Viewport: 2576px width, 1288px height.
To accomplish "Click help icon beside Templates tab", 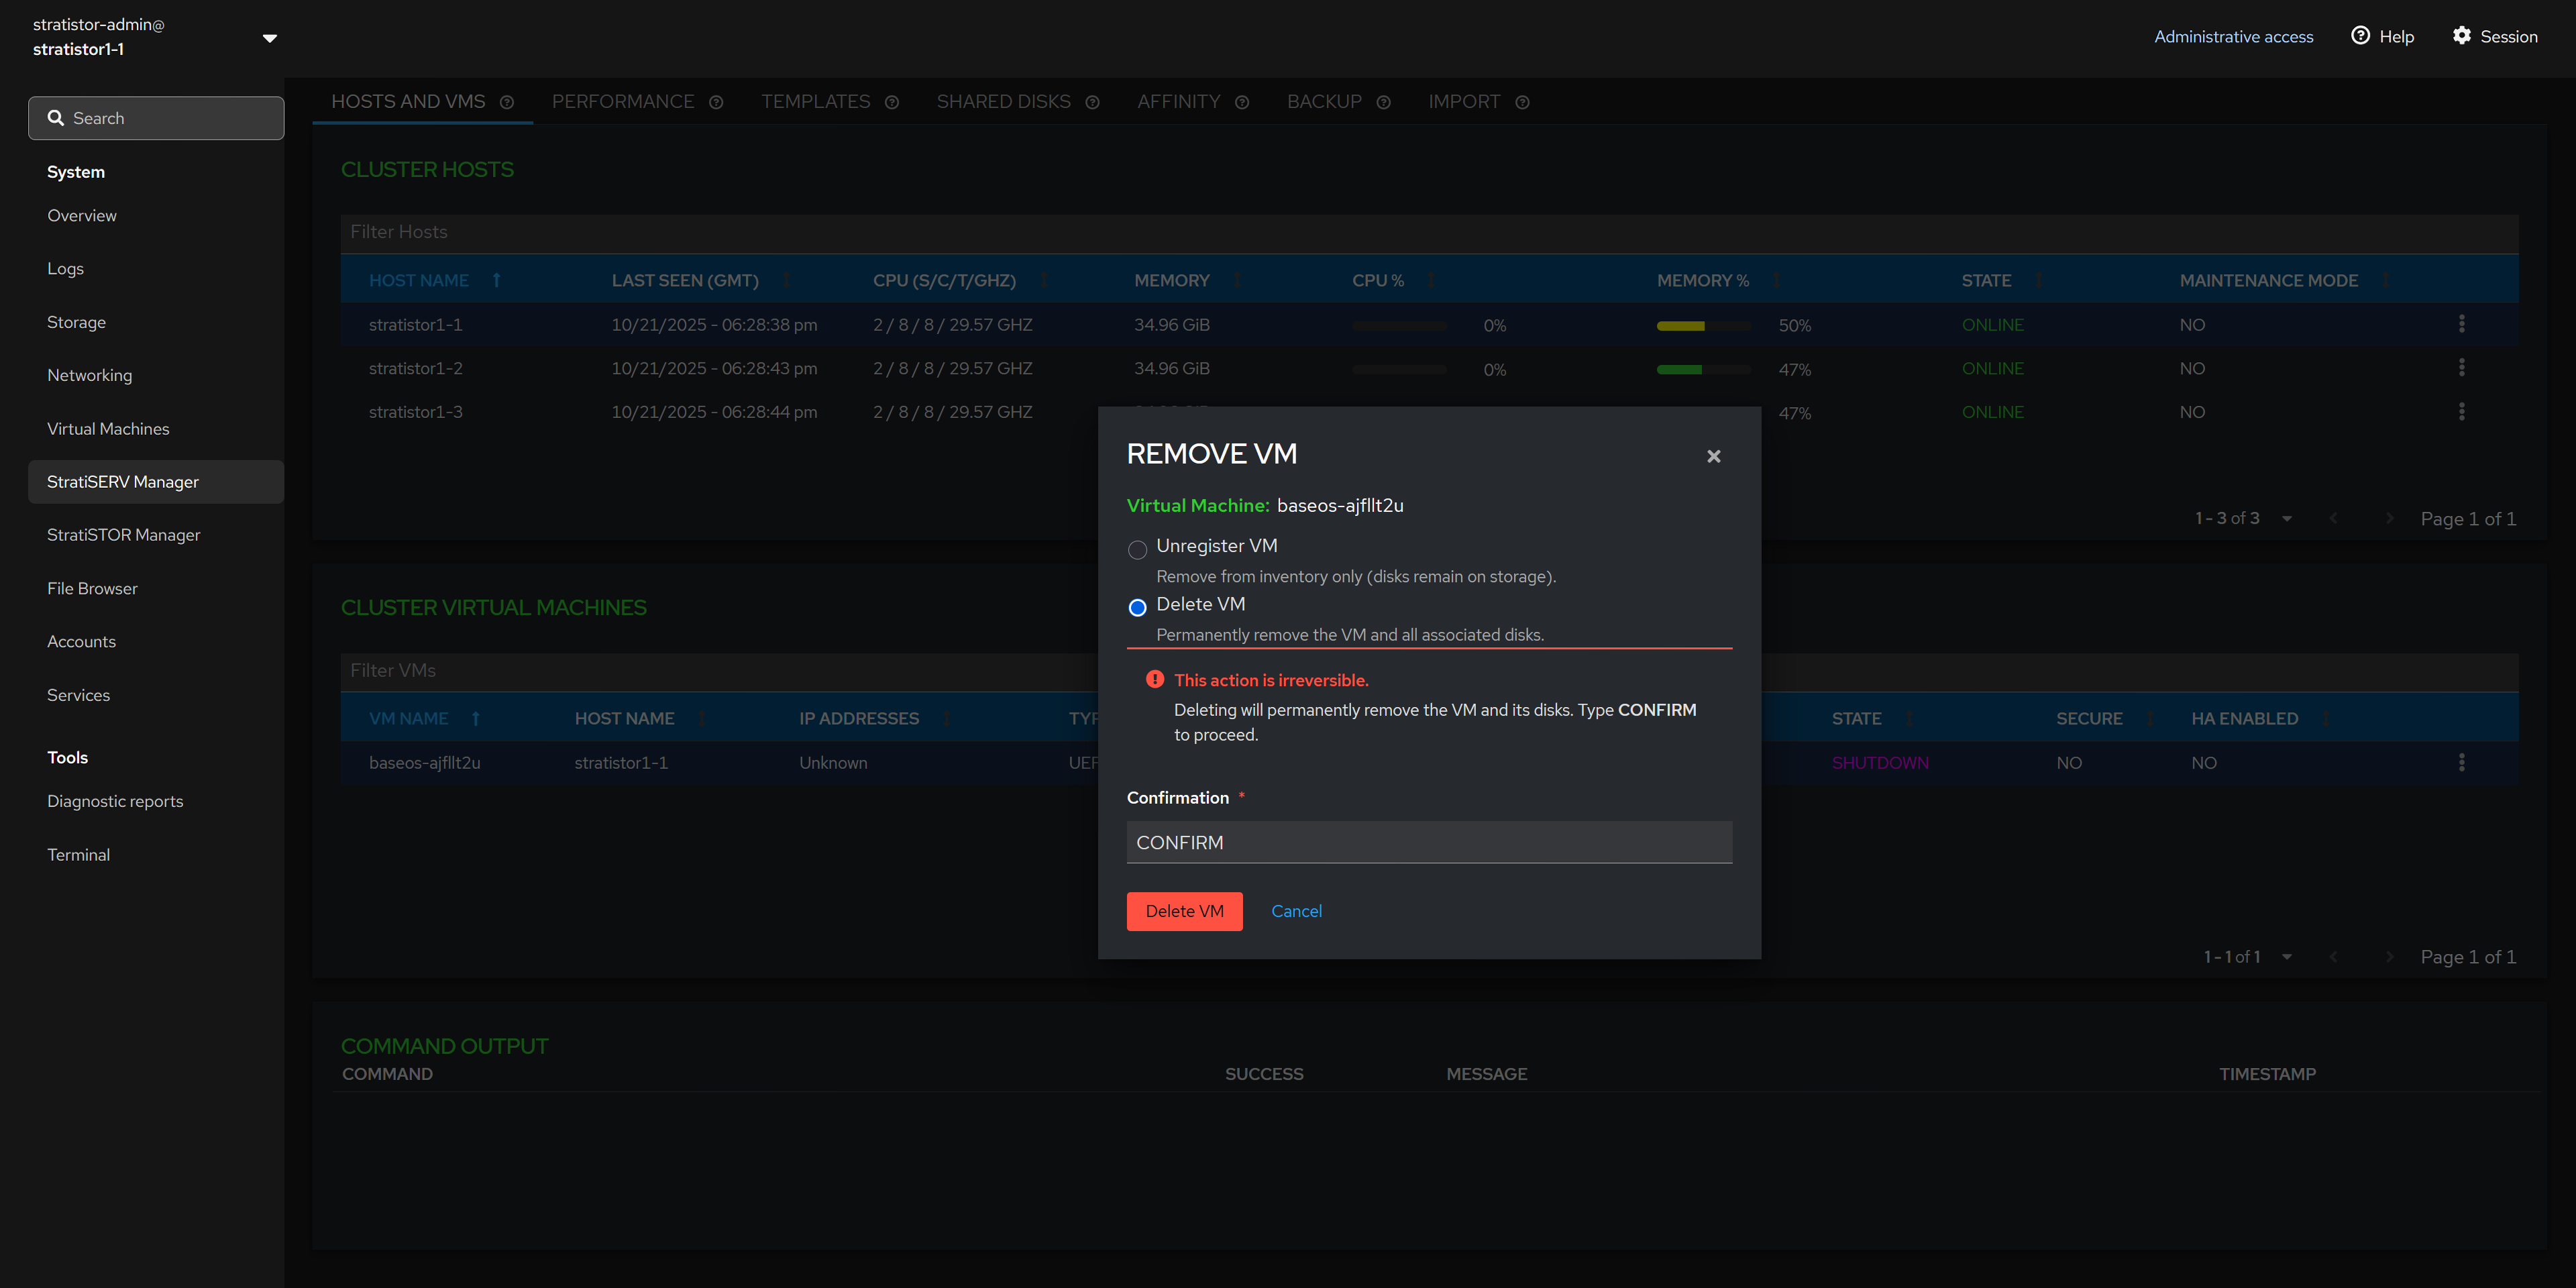I will coord(892,102).
